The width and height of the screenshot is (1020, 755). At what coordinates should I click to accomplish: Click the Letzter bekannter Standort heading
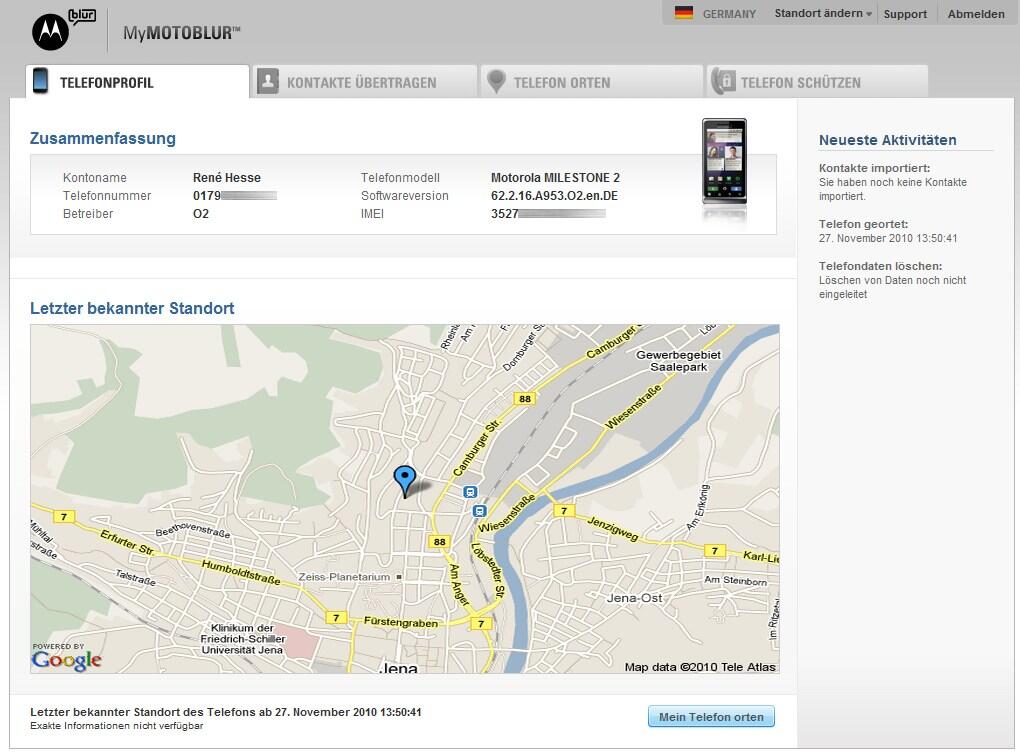(132, 308)
